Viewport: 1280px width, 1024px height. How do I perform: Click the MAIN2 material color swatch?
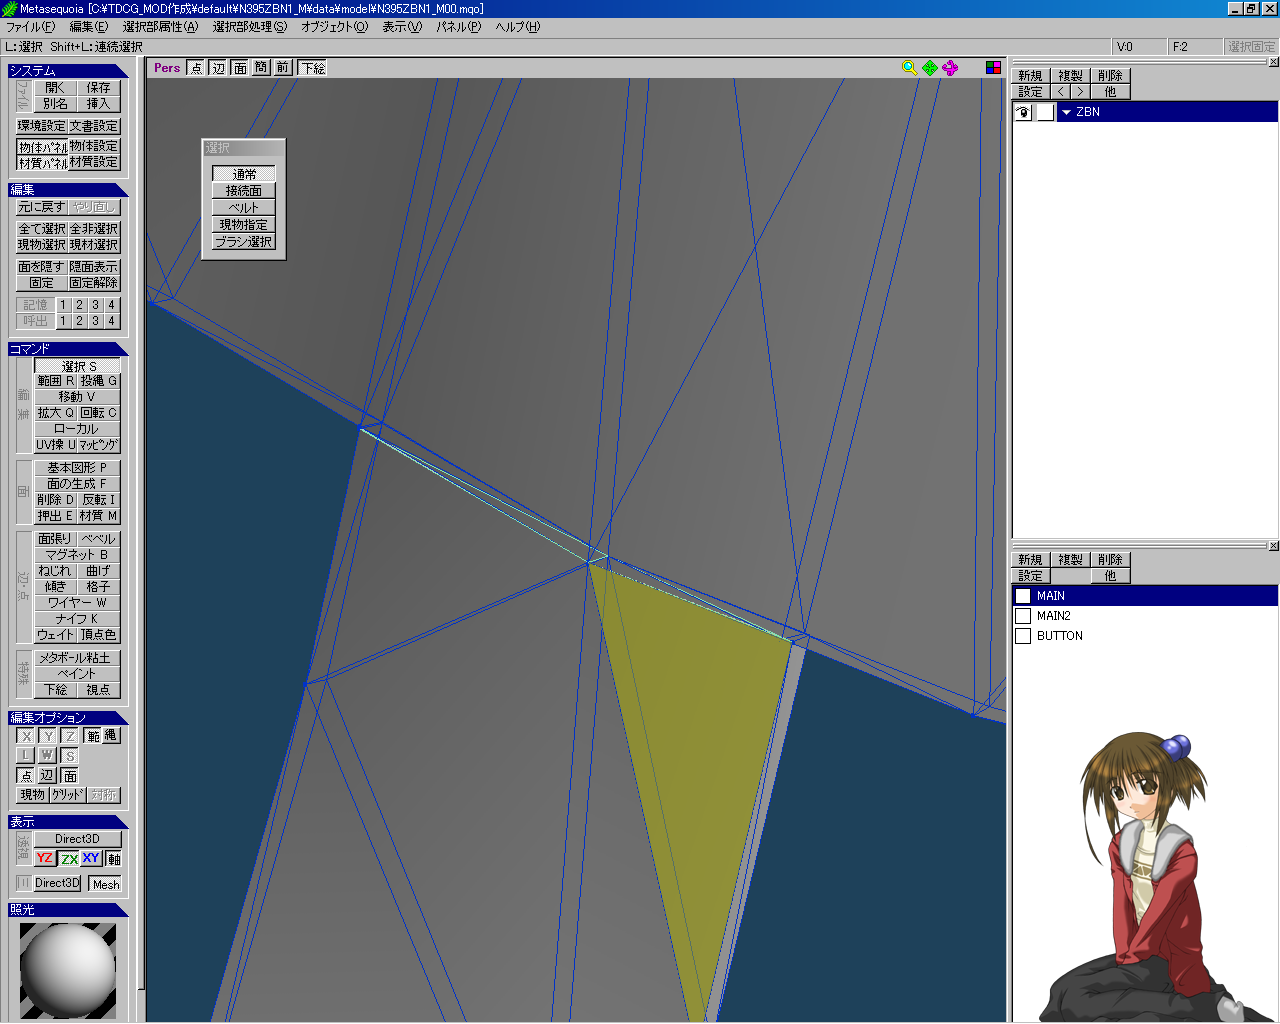(x=1023, y=616)
